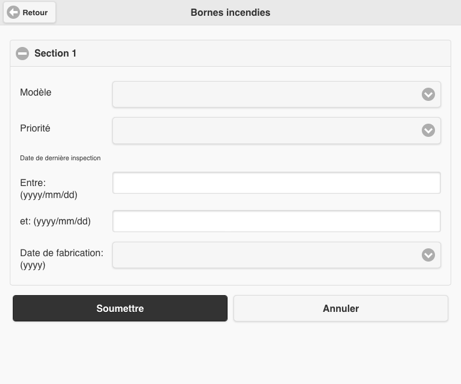Click the back arrow icon beside Retour
Screen dimensions: 461x384
pyautogui.click(x=13, y=13)
